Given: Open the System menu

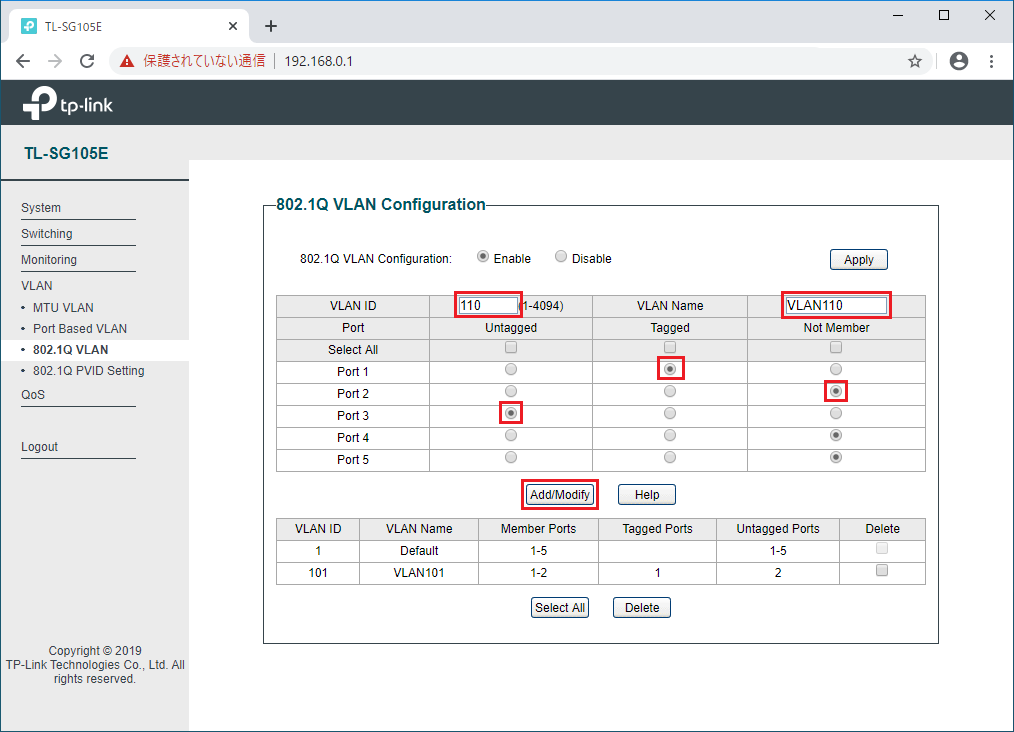Looking at the screenshot, I should [x=41, y=208].
